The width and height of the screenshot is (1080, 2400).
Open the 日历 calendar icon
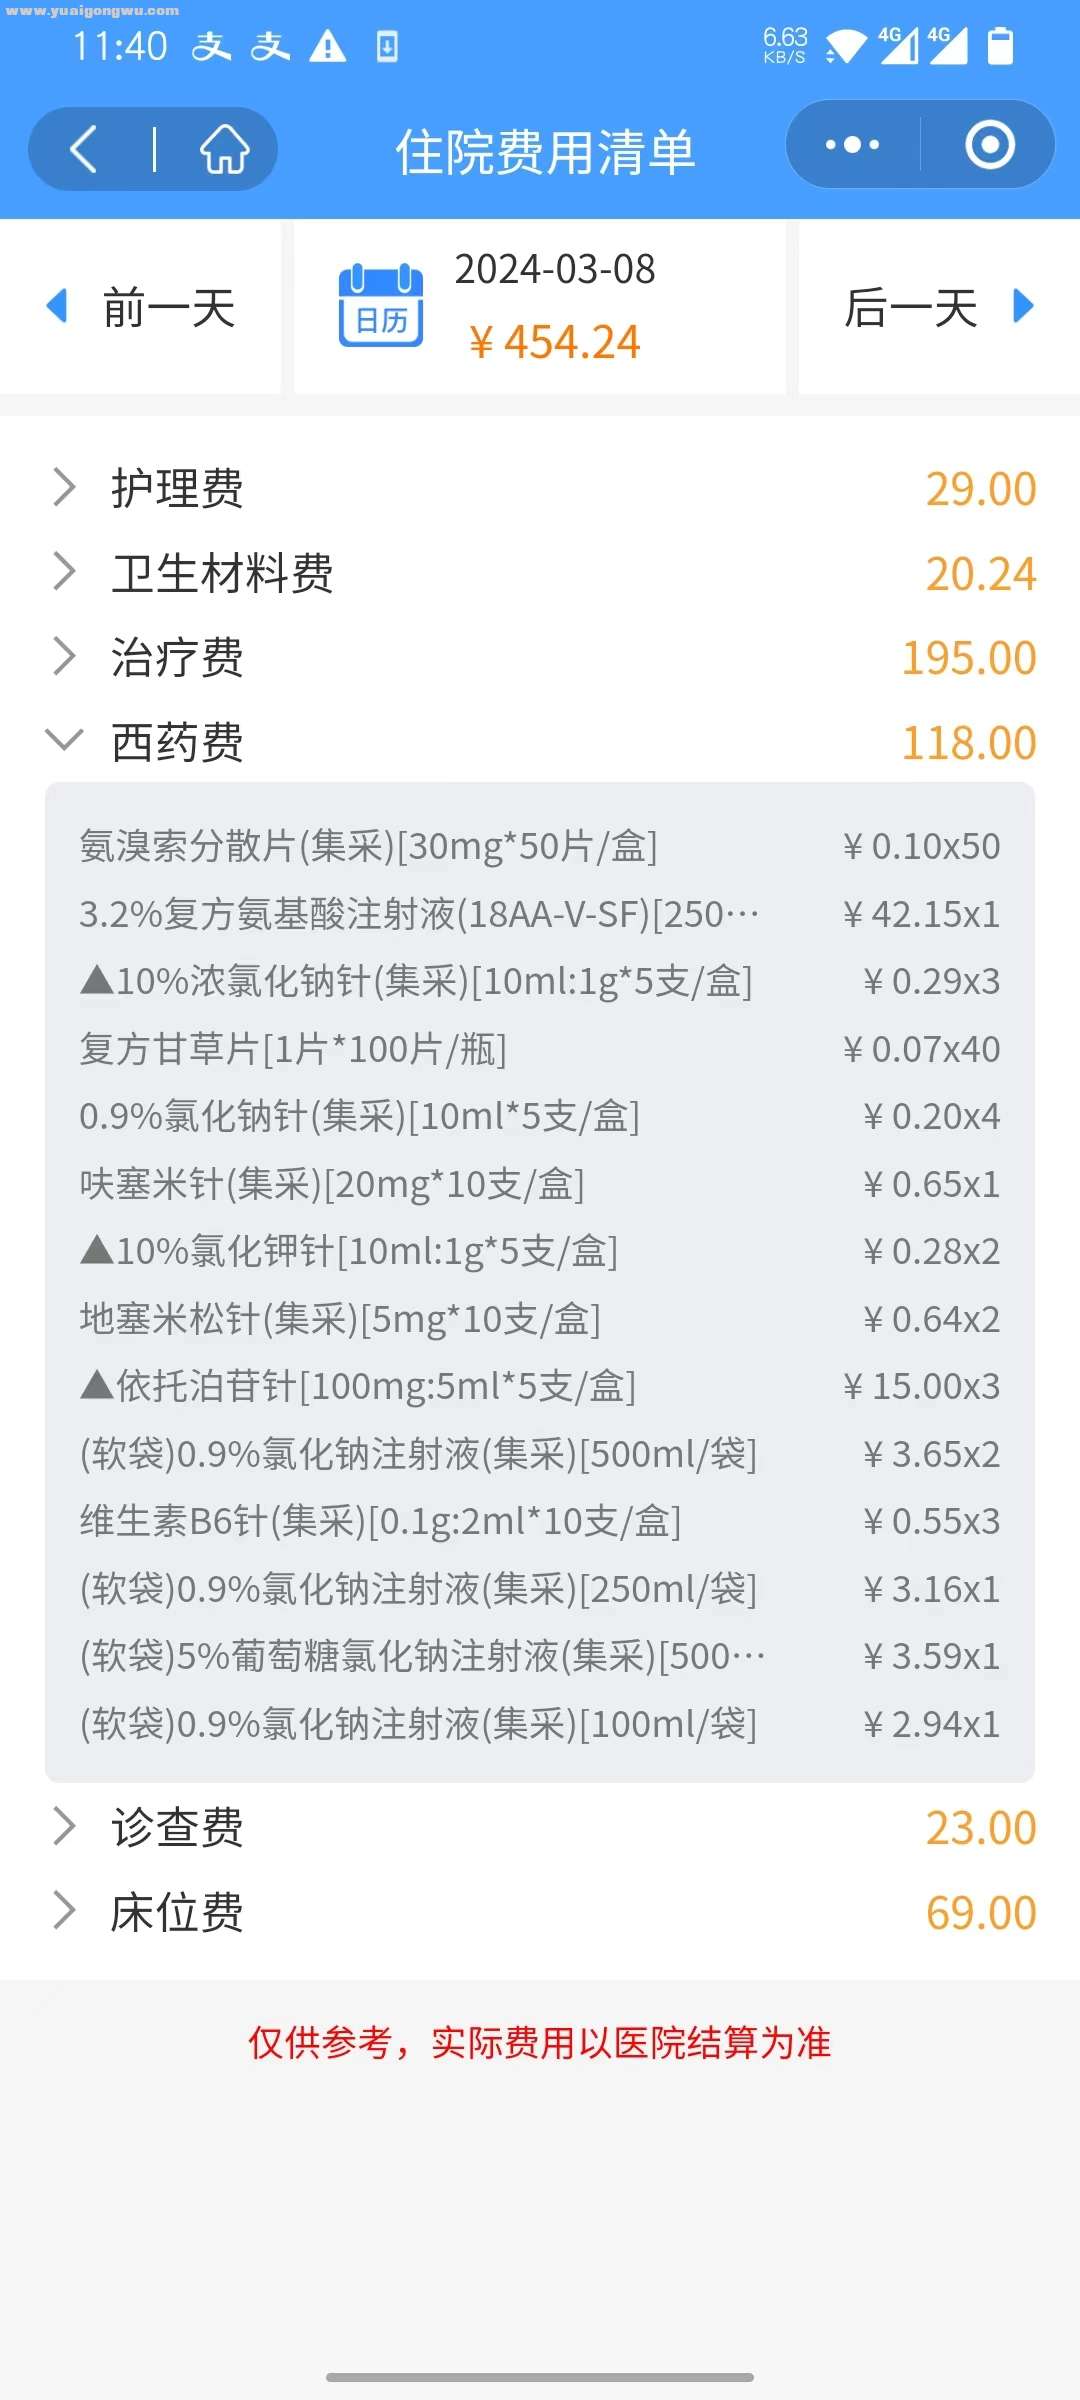click(381, 305)
